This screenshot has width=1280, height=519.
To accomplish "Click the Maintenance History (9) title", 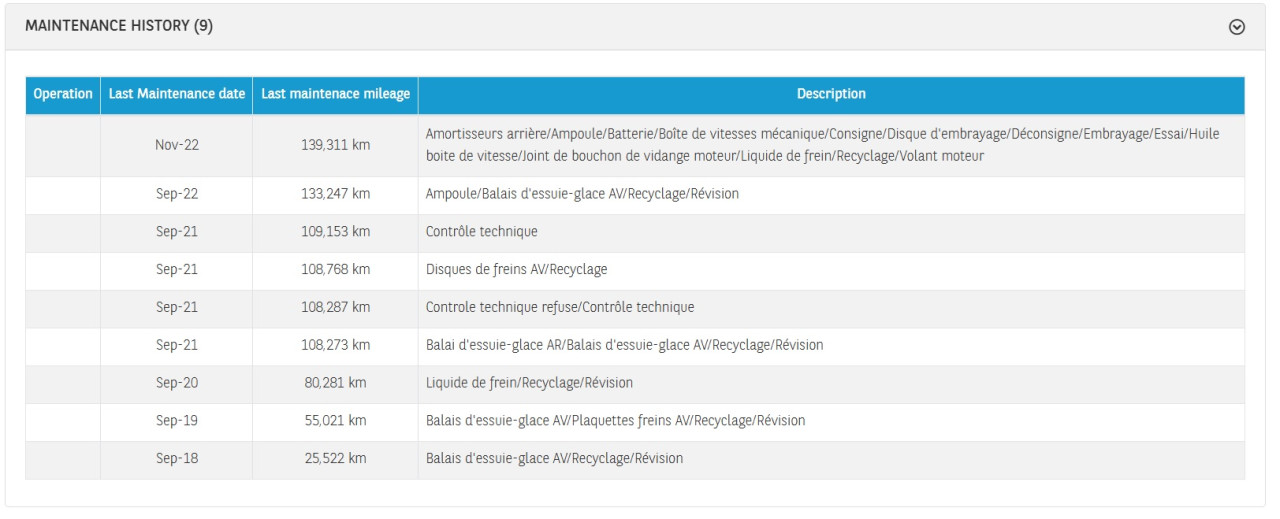I will coord(119,27).
